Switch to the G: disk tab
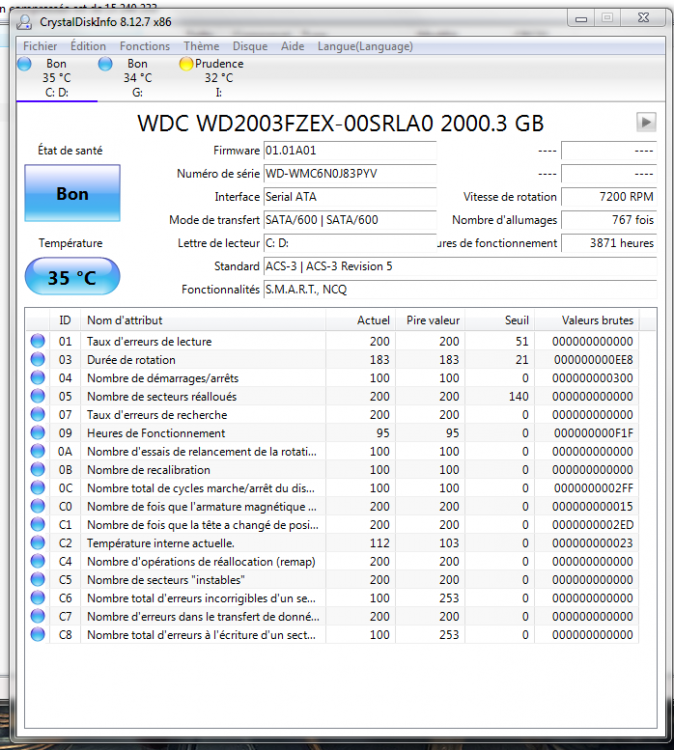Image resolution: width=674 pixels, height=750 pixels. coord(137,78)
